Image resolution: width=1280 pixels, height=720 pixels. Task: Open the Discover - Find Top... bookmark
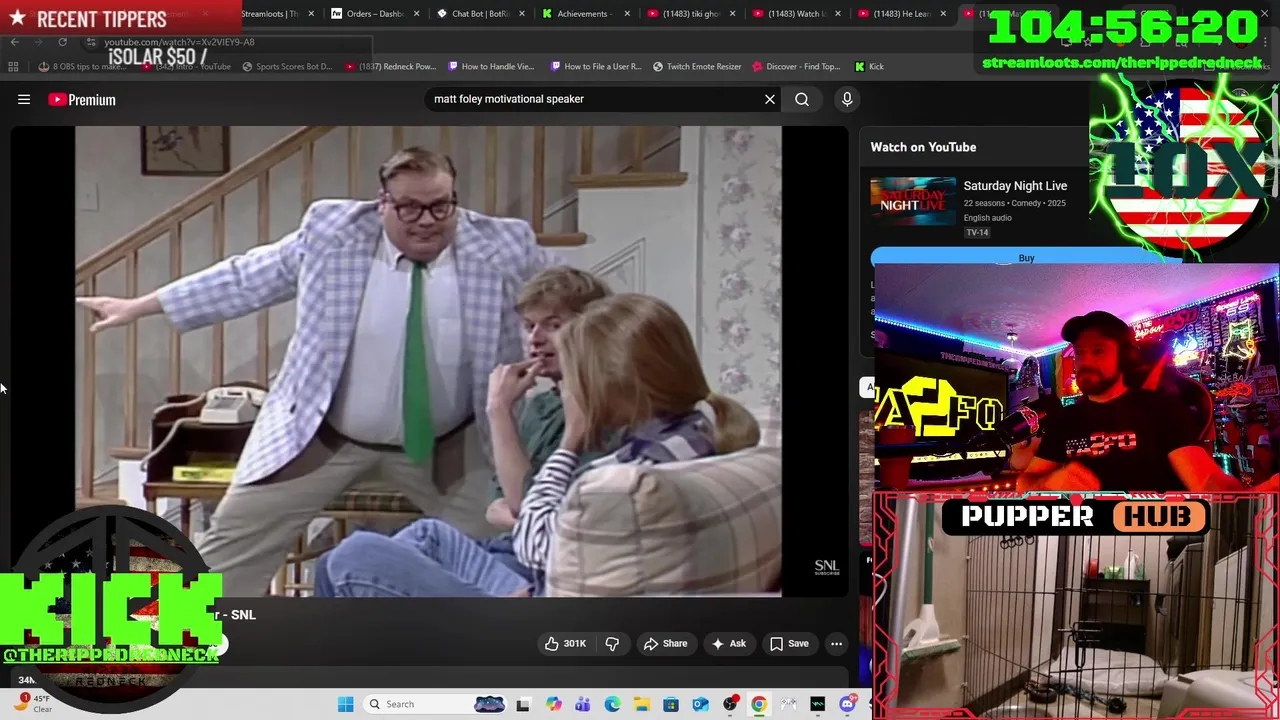[796, 66]
